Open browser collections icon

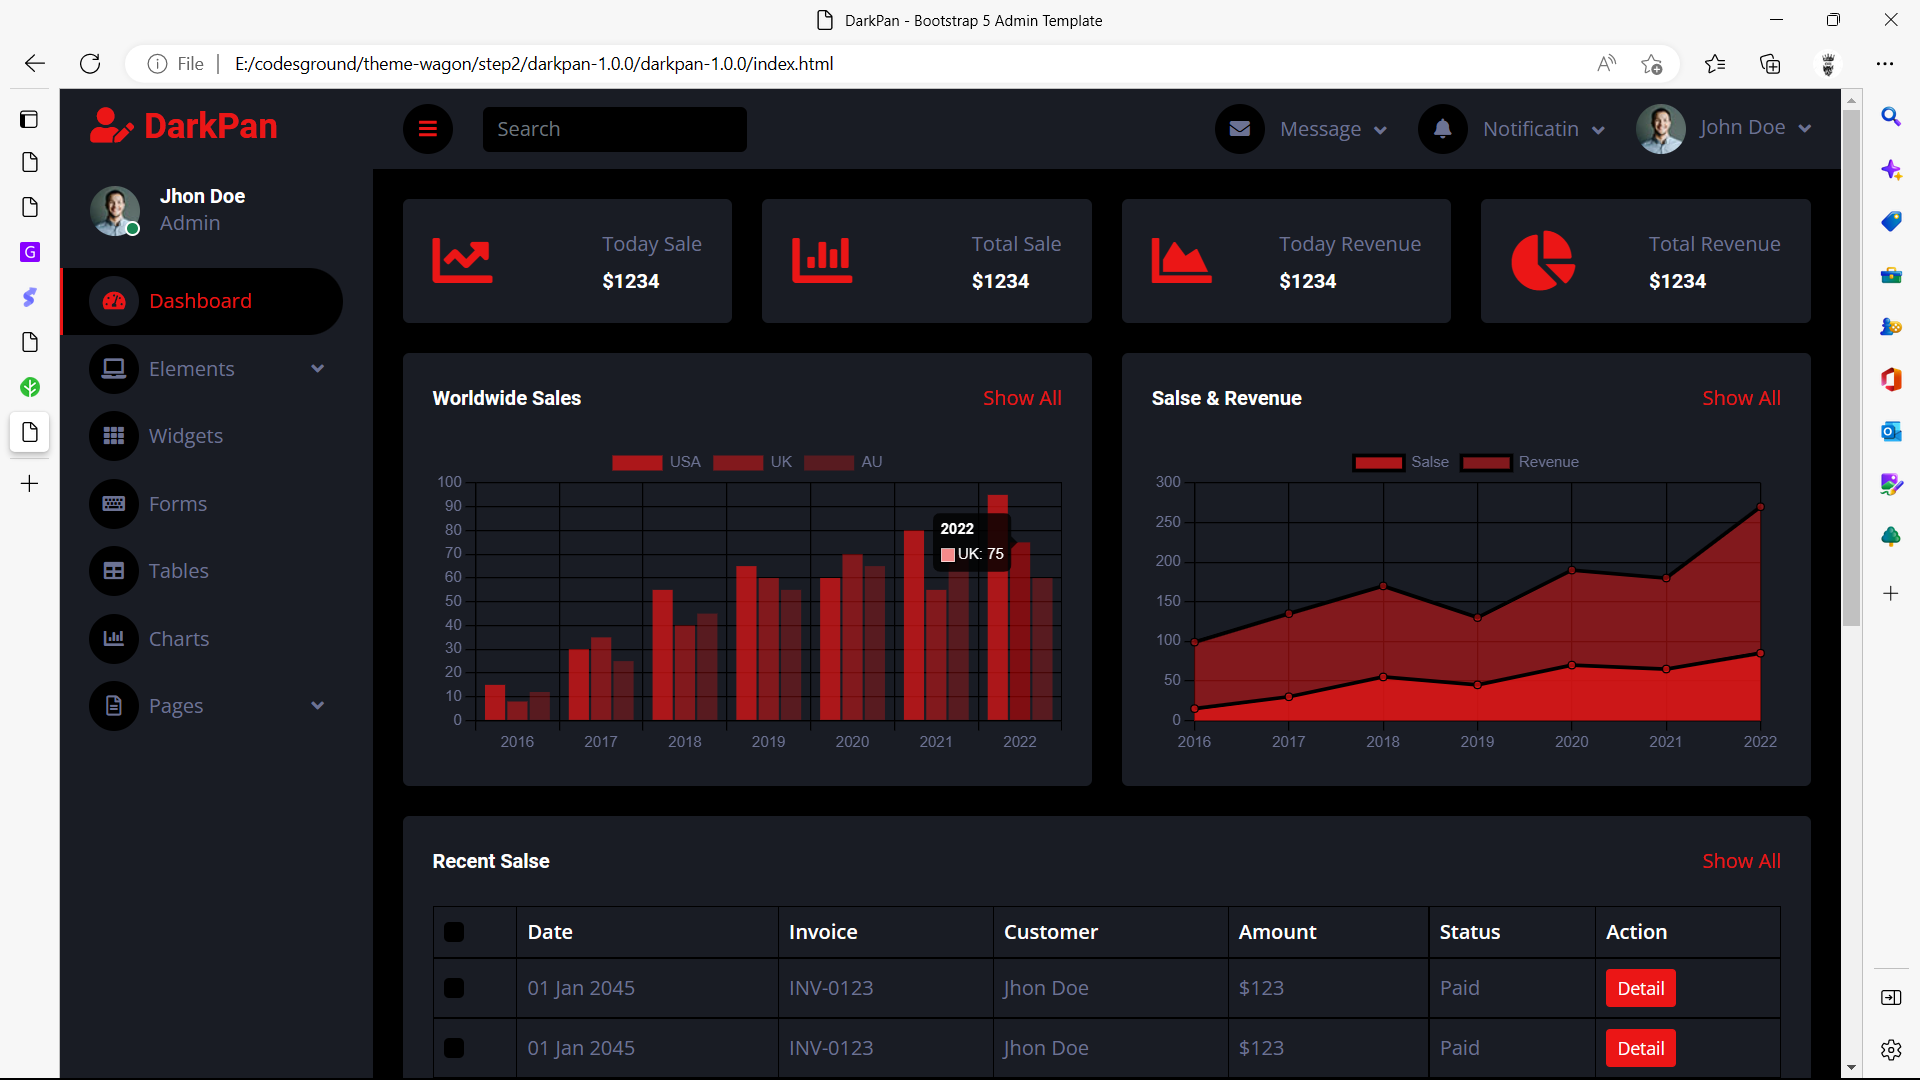click(1771, 64)
